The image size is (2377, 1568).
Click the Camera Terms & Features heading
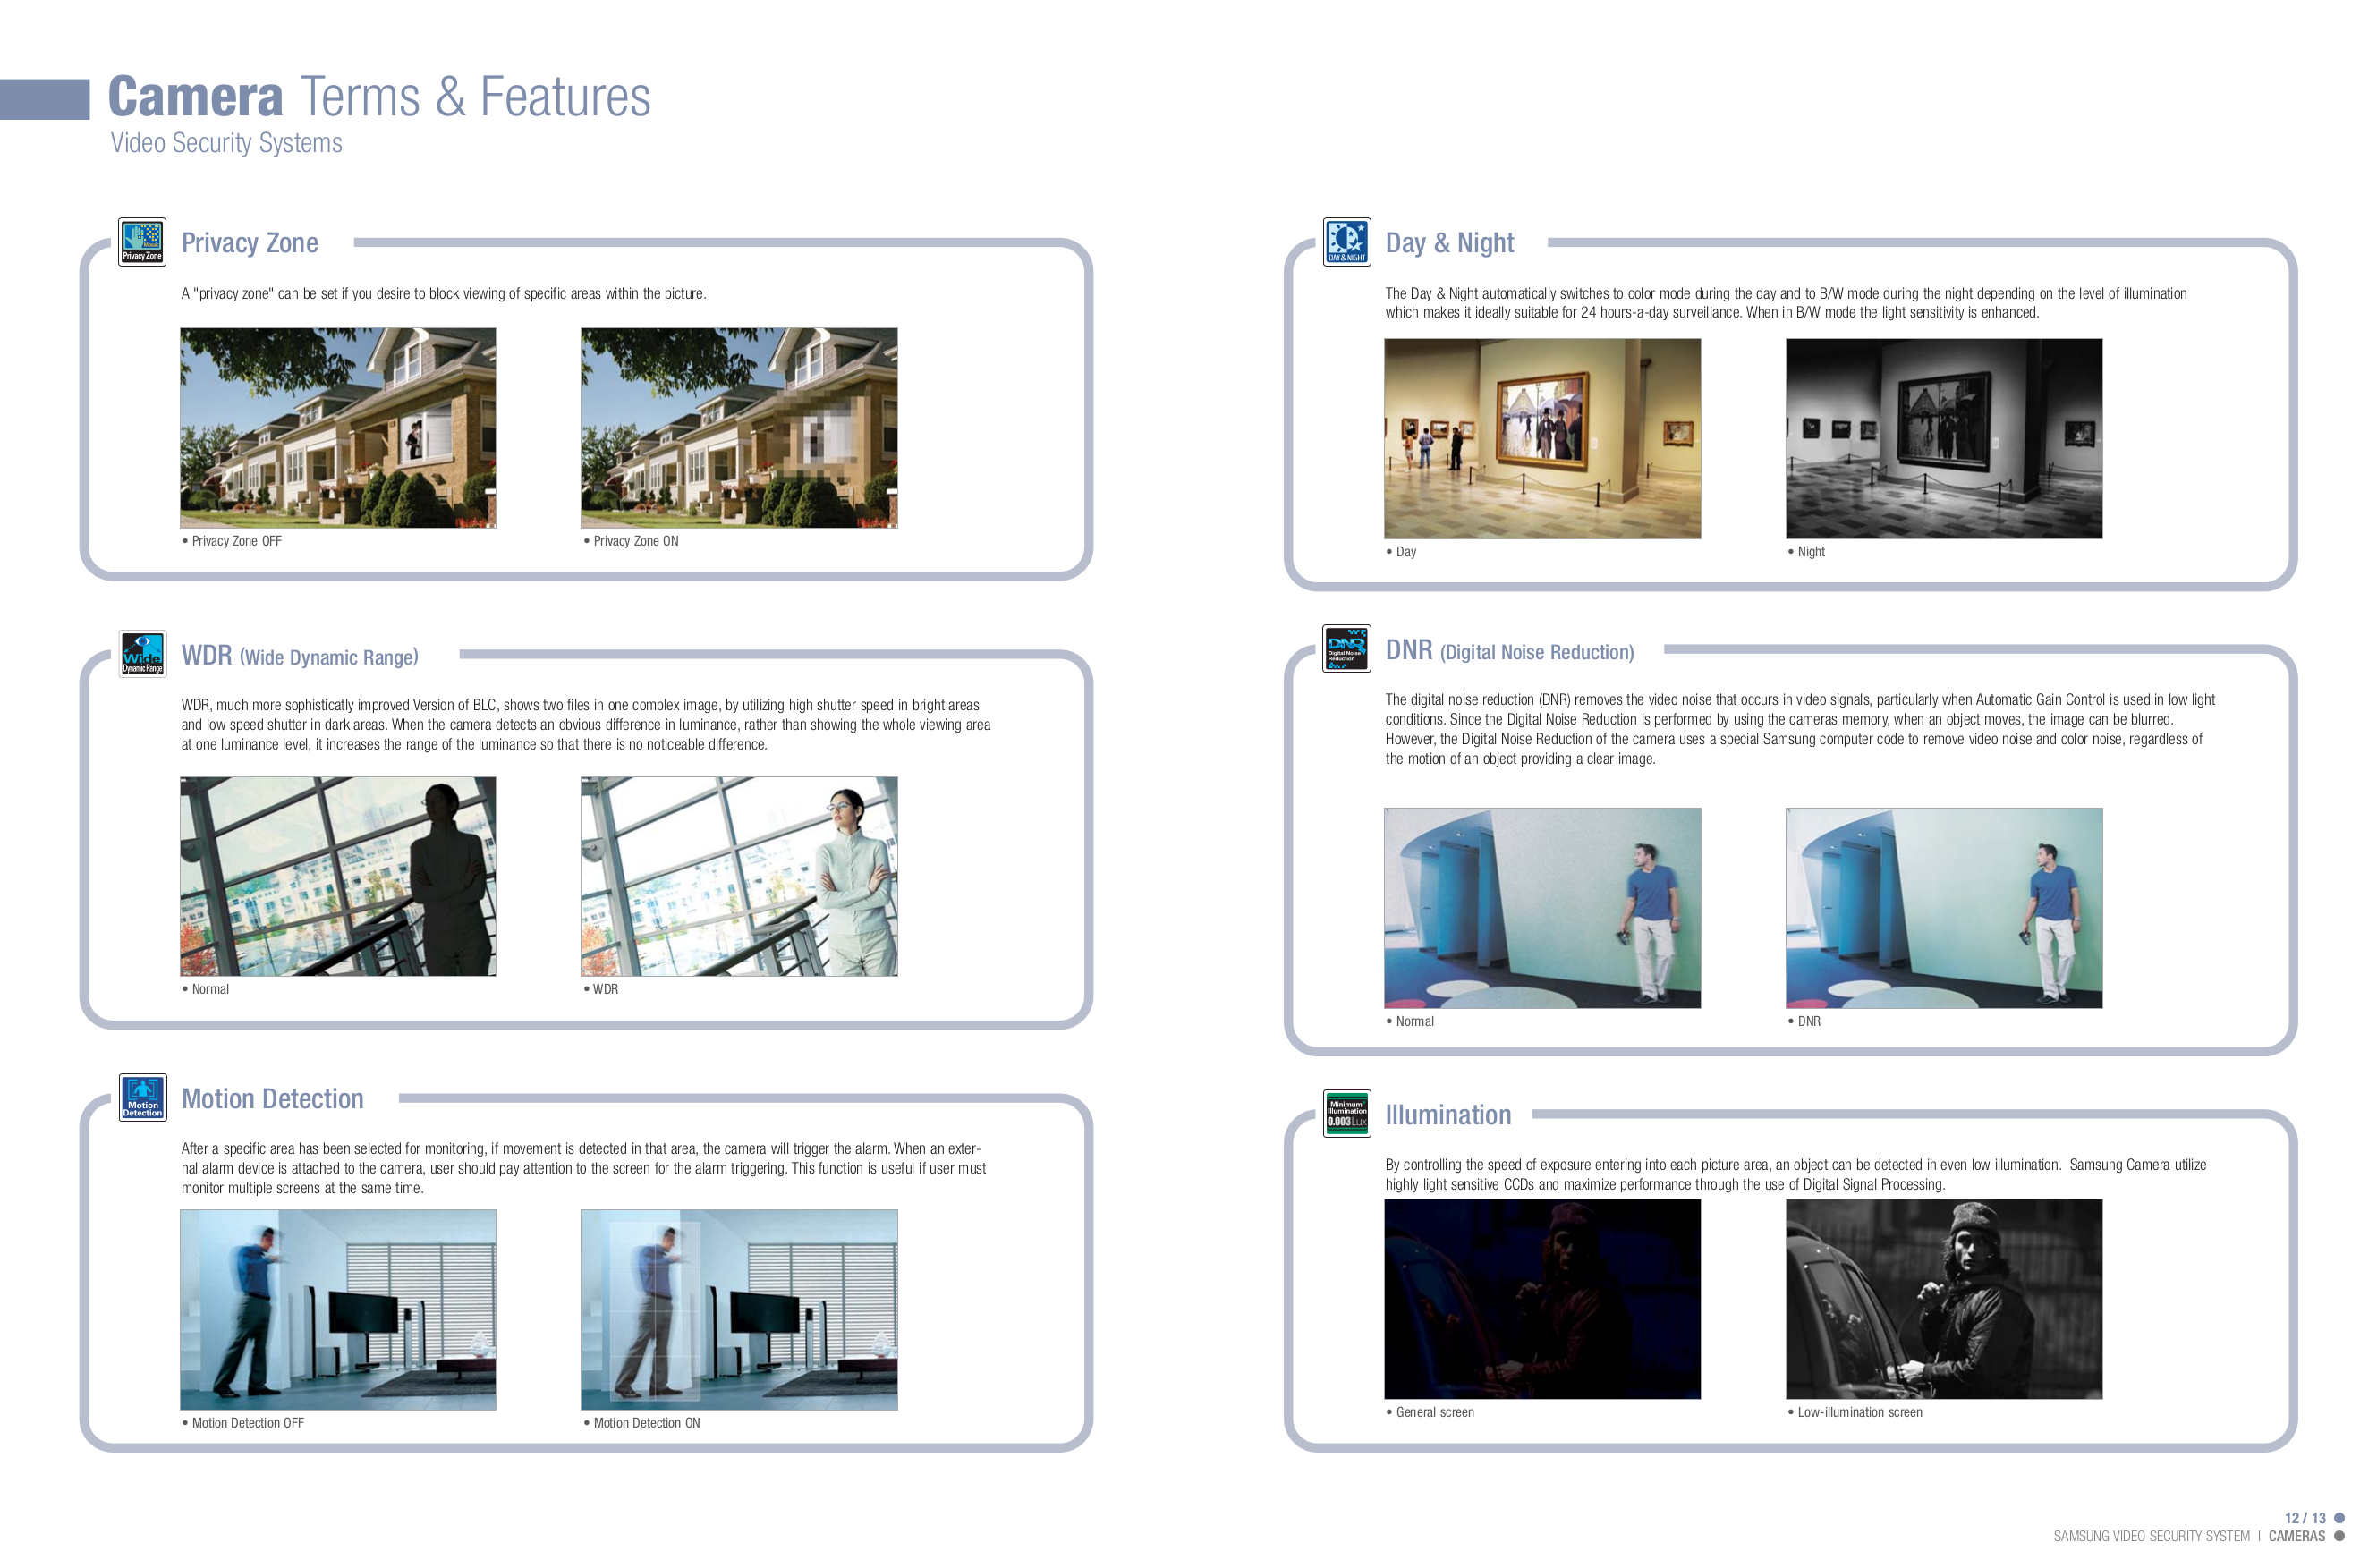point(380,96)
